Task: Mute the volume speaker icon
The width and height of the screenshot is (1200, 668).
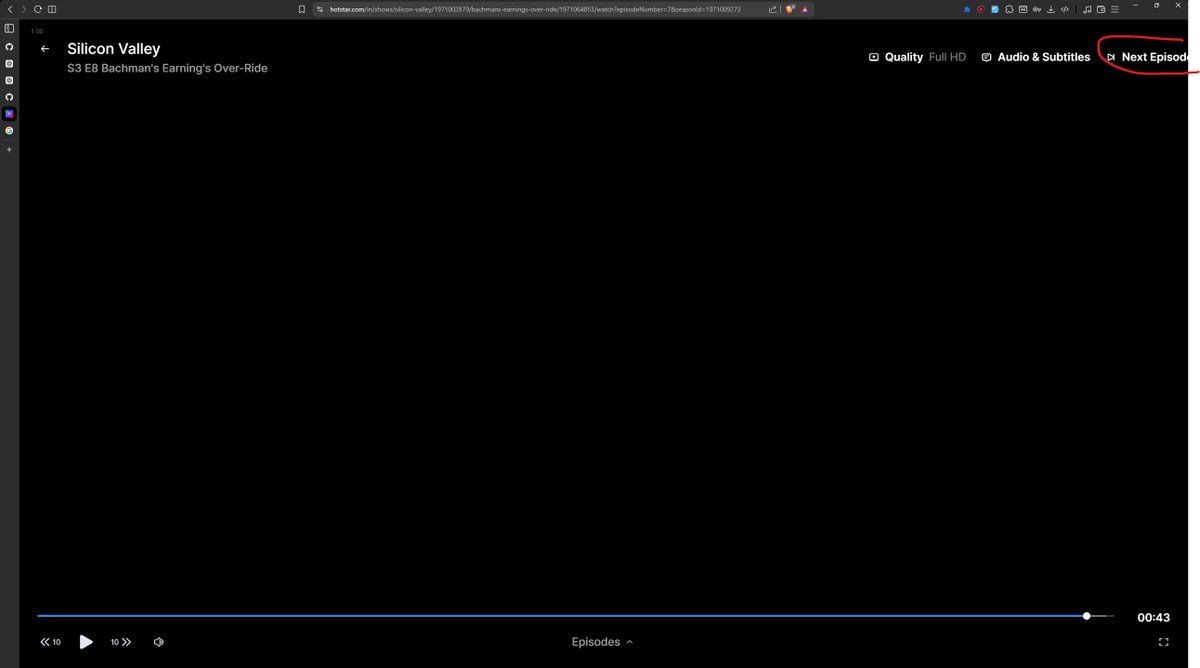Action: [159, 642]
